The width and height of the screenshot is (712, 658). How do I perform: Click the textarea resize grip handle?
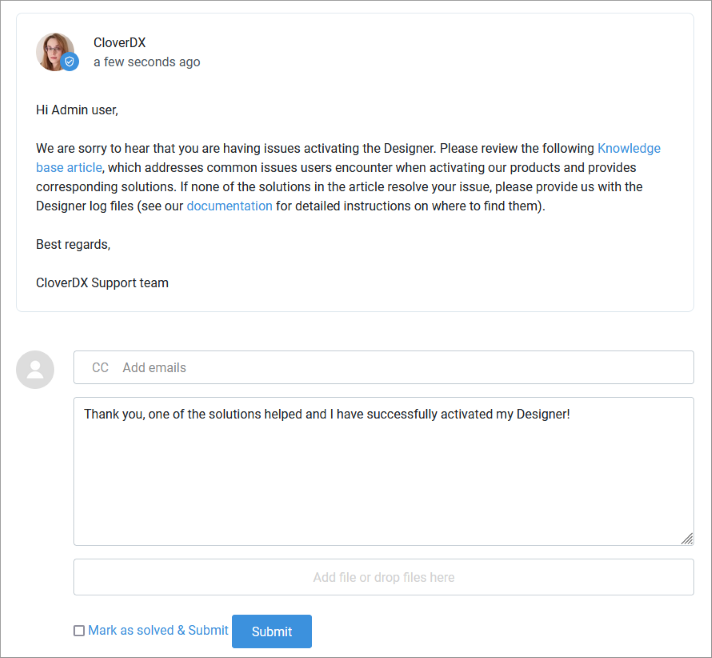point(687,539)
